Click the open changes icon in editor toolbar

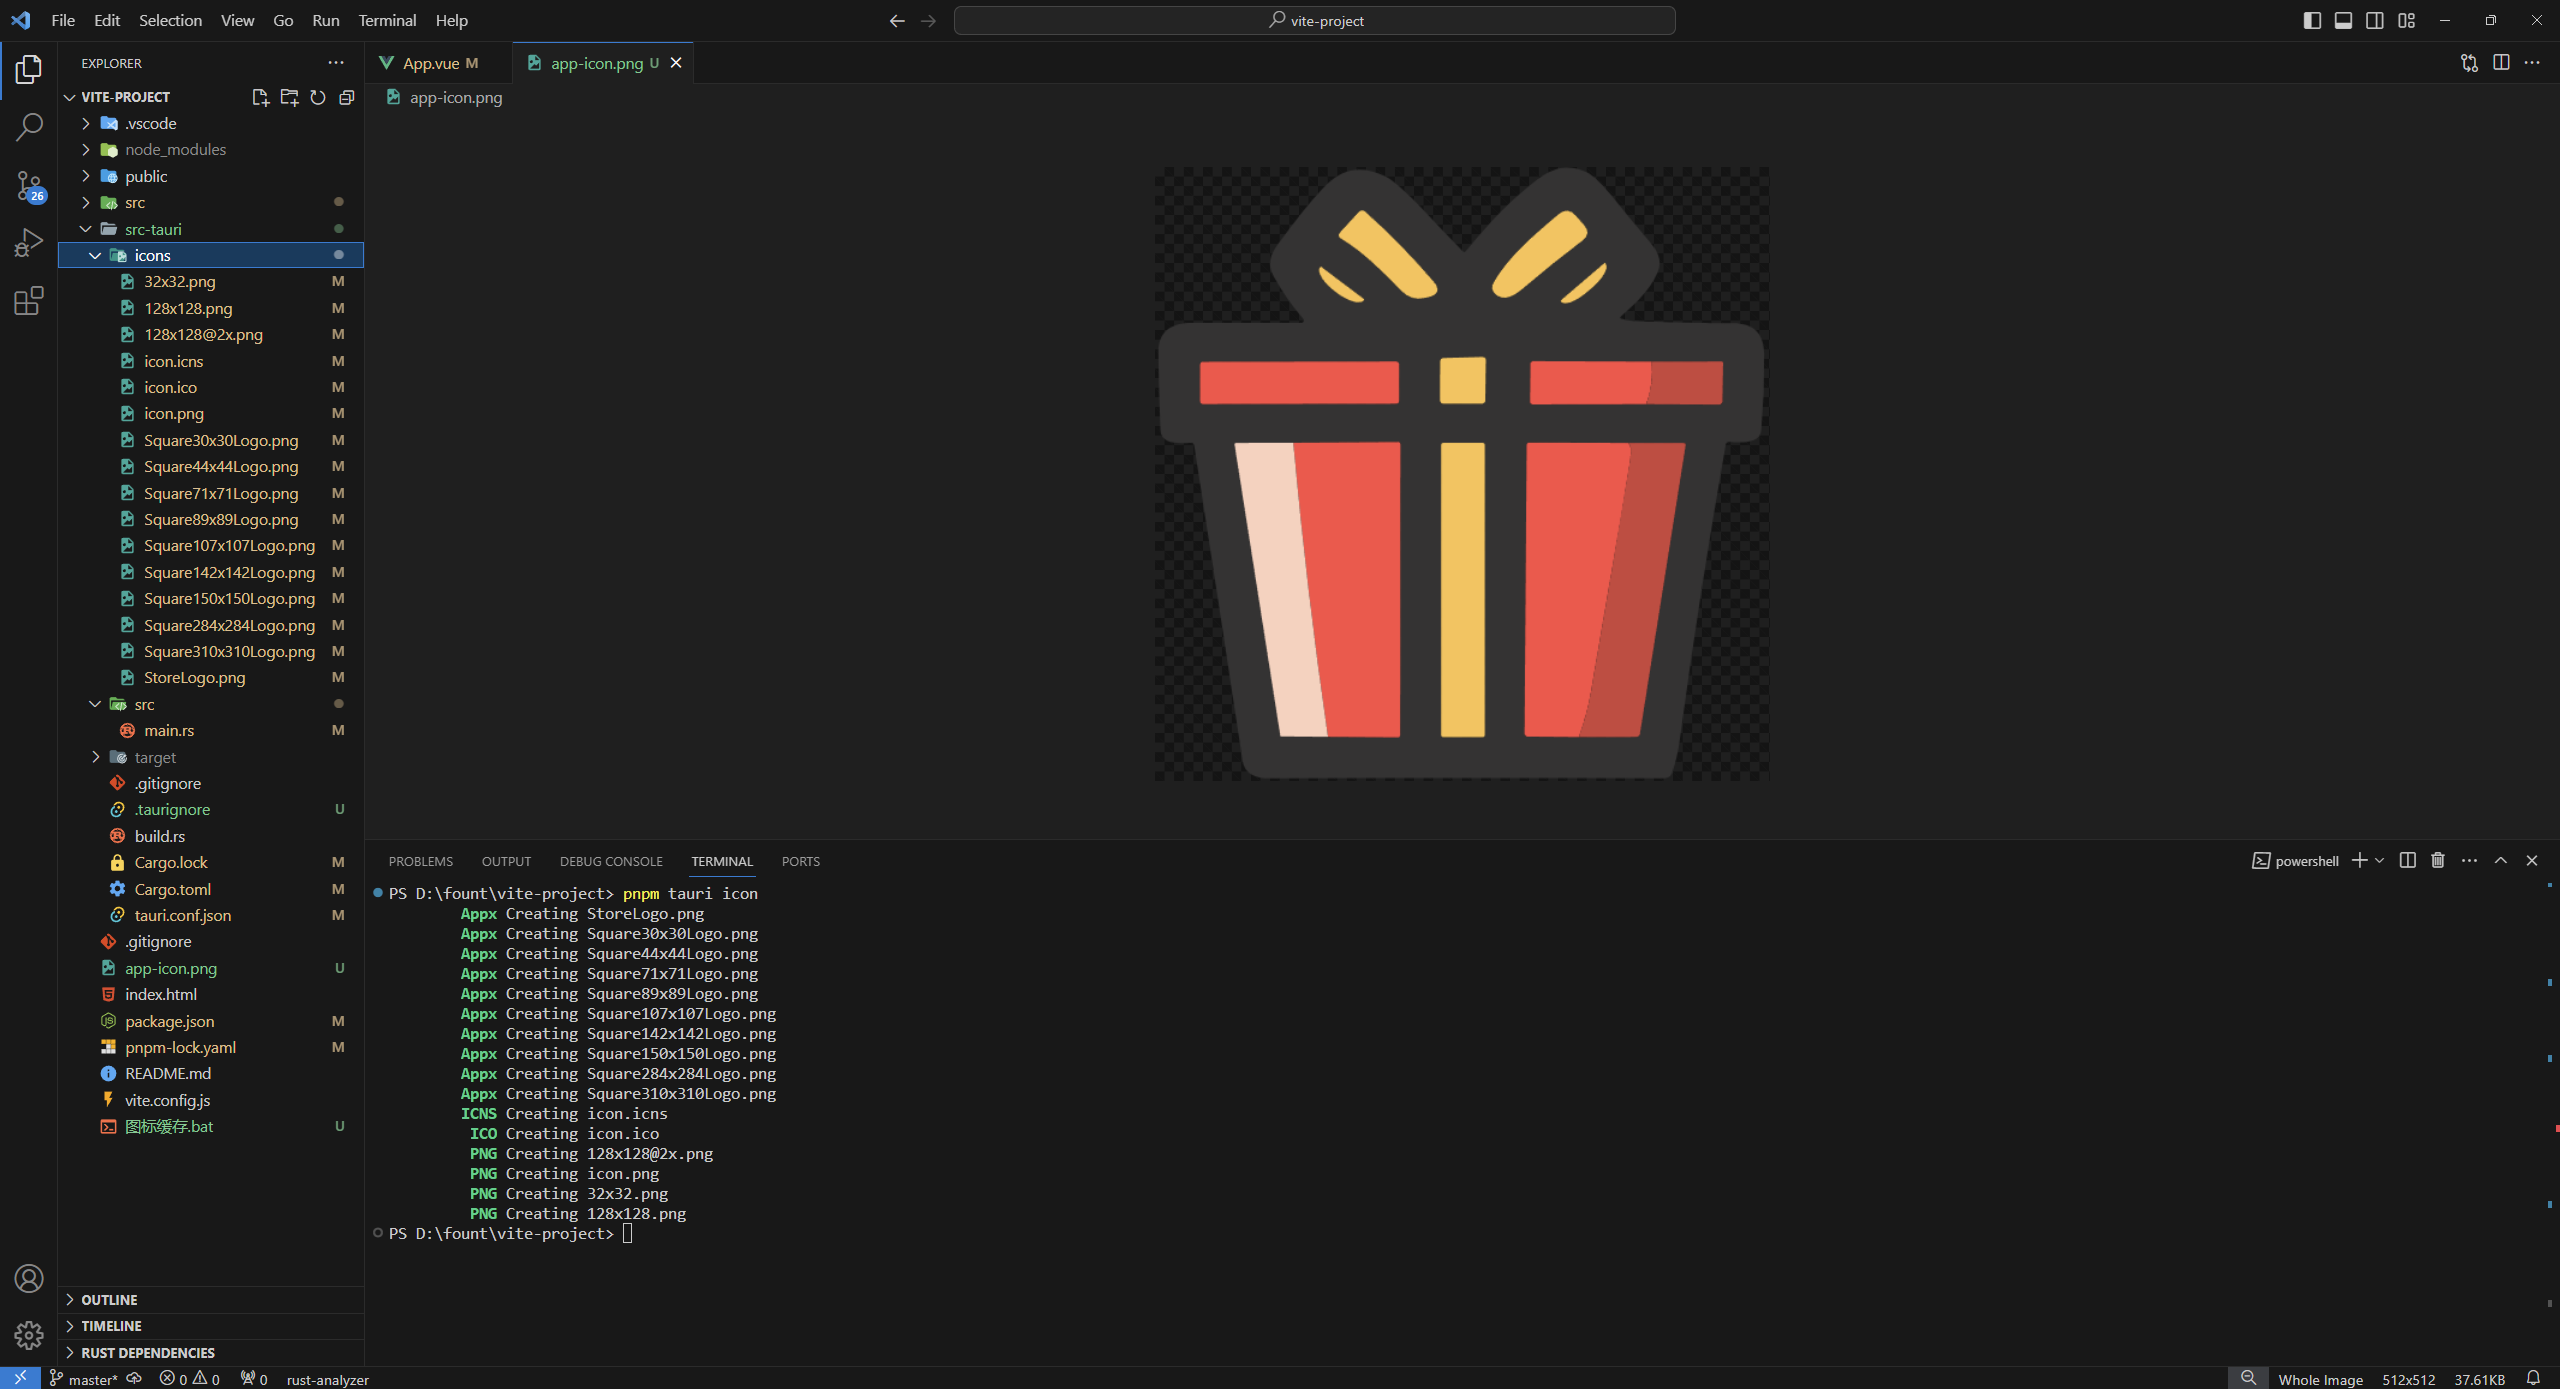[x=2469, y=63]
